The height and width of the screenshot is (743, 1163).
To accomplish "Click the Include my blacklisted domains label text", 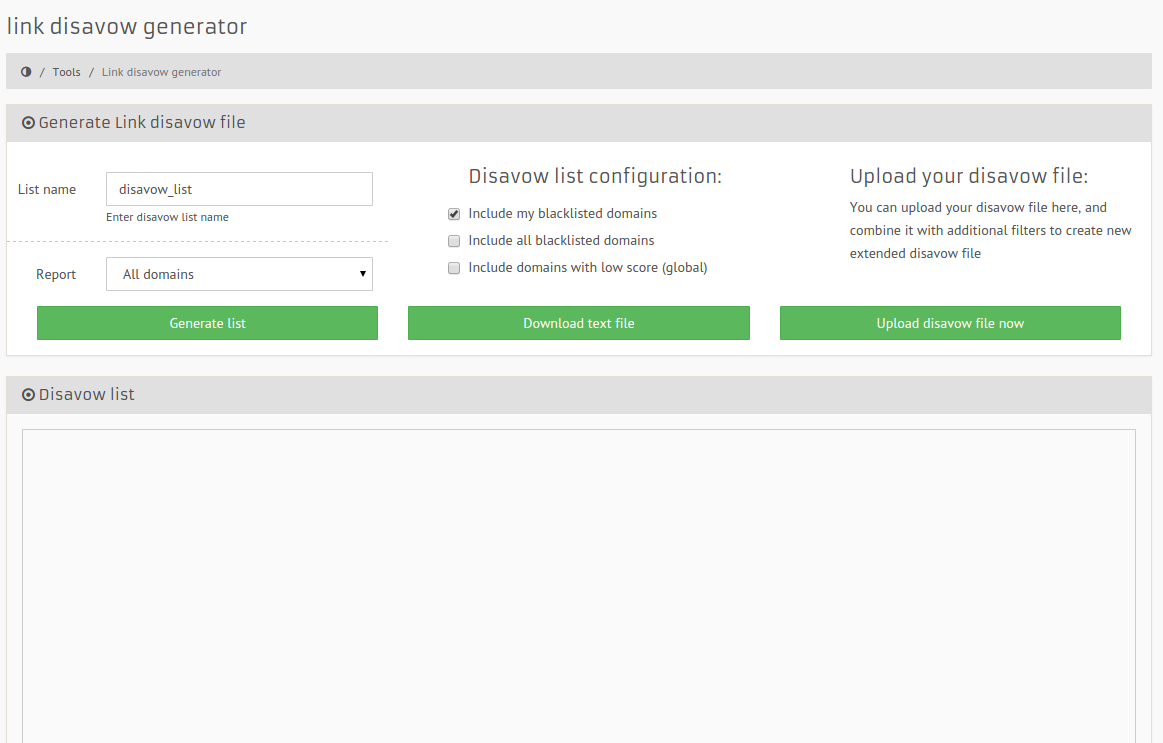I will pyautogui.click(x=562, y=214).
